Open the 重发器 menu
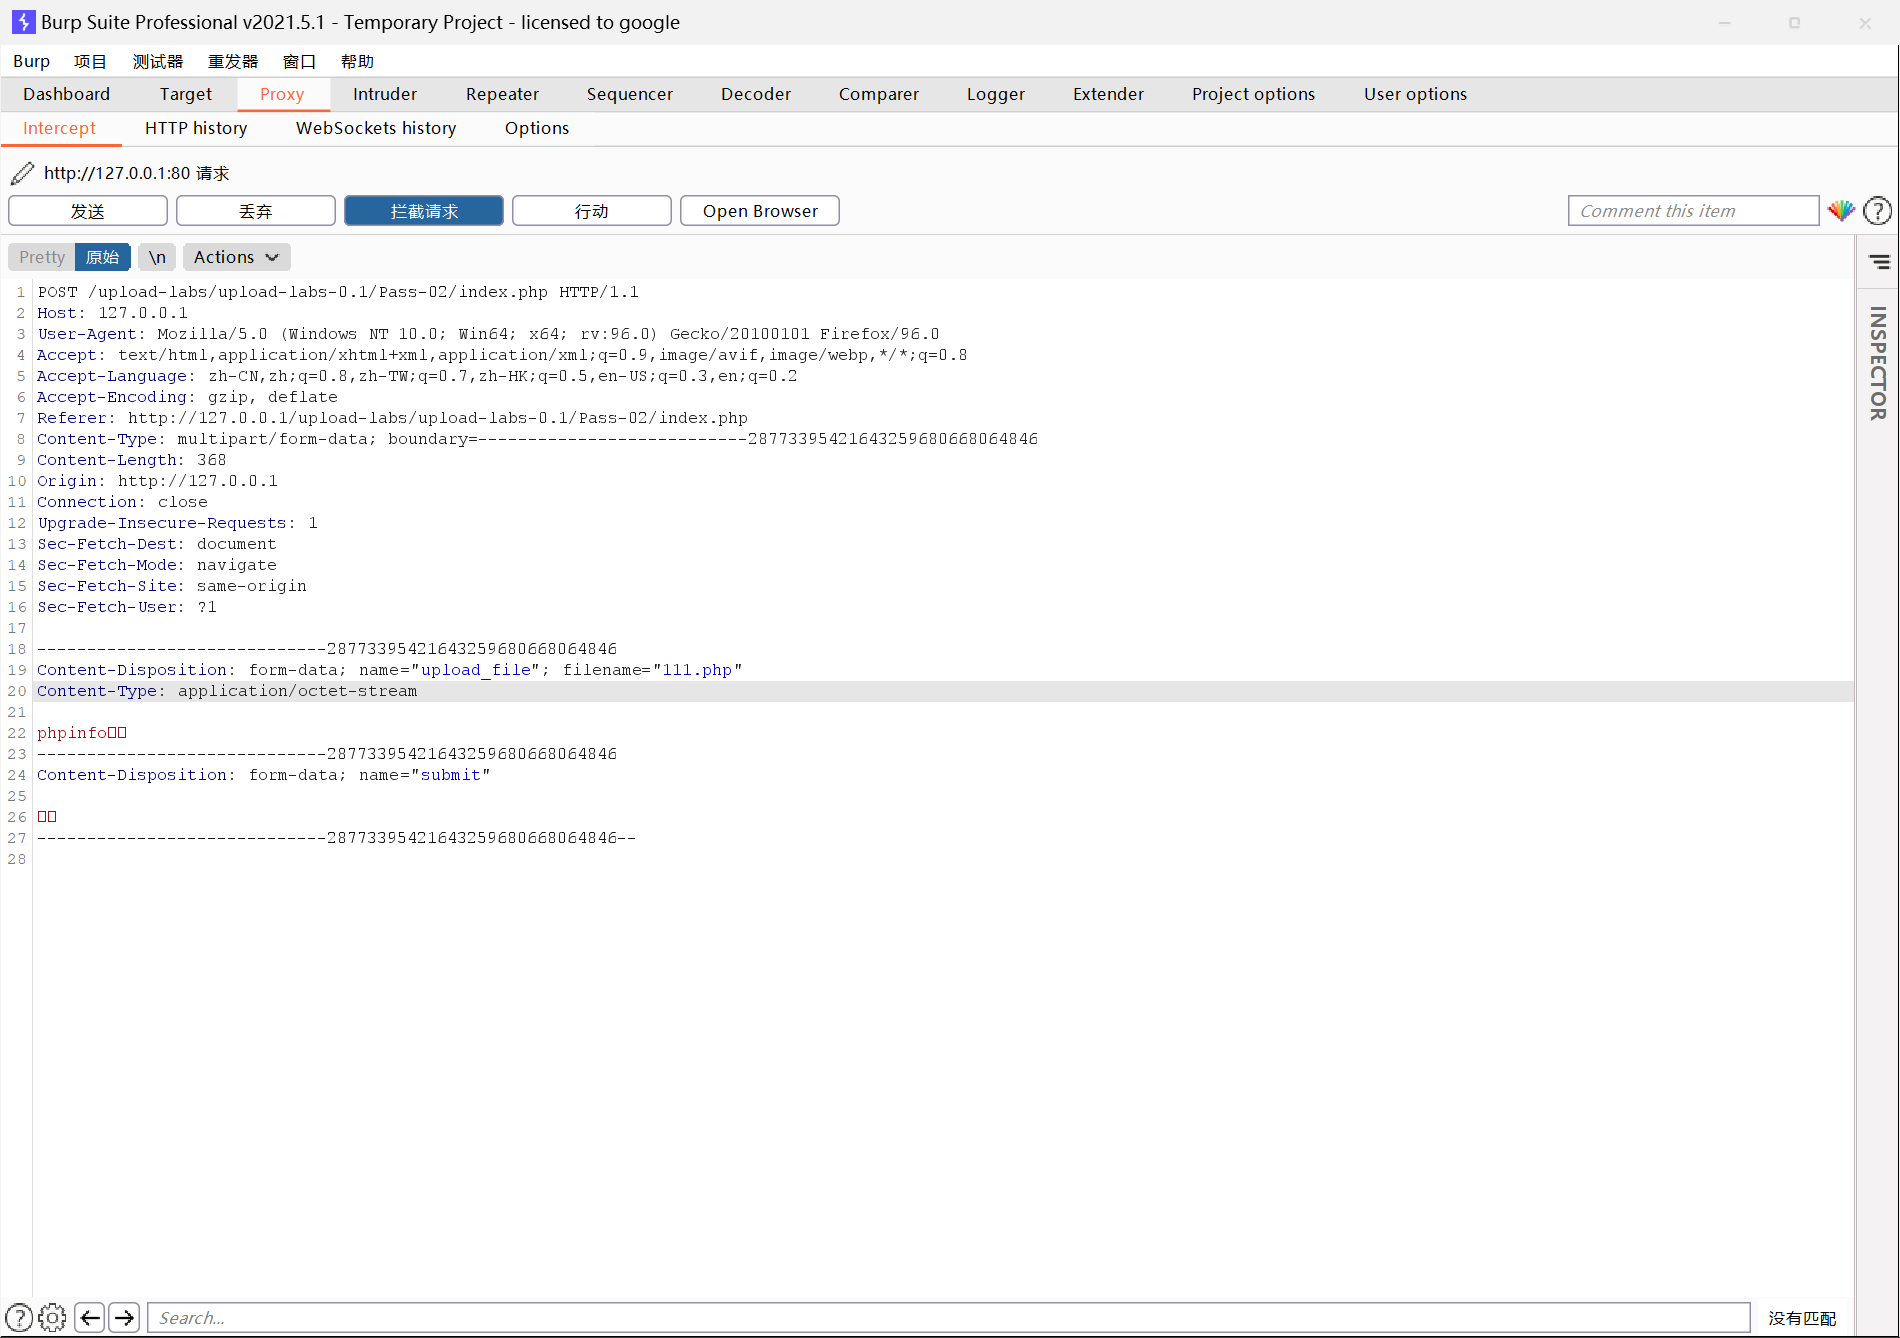 point(233,61)
